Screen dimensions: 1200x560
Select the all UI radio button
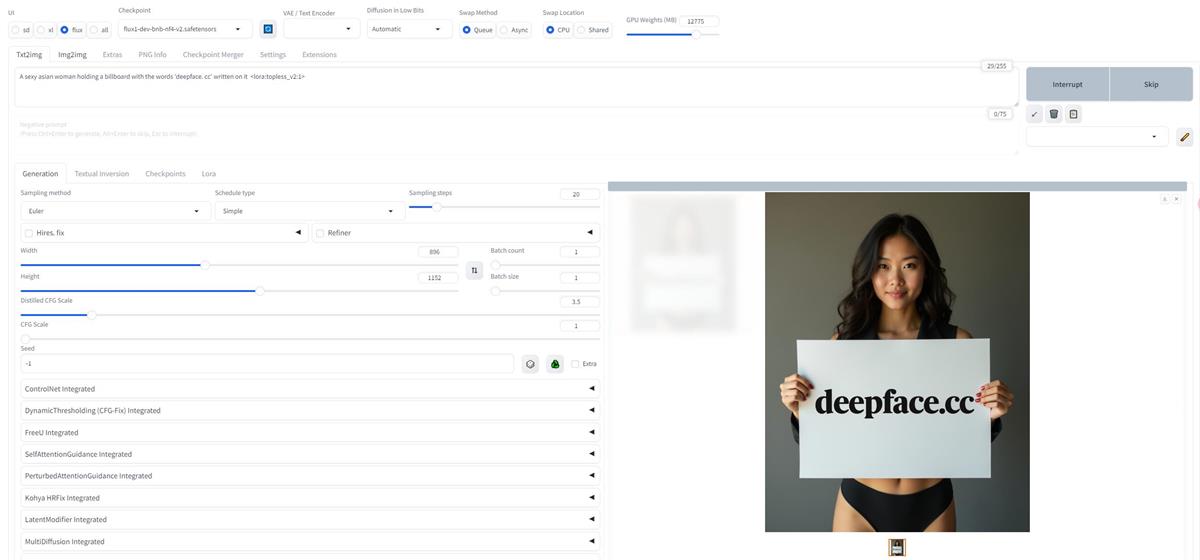[x=99, y=30]
